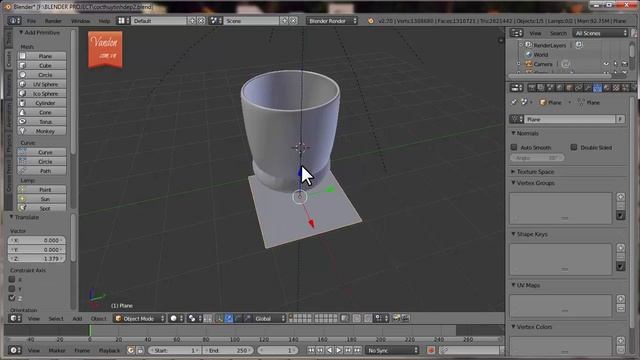Open the Help menu
This screenshot has width=640, height=360.
coord(104,20)
